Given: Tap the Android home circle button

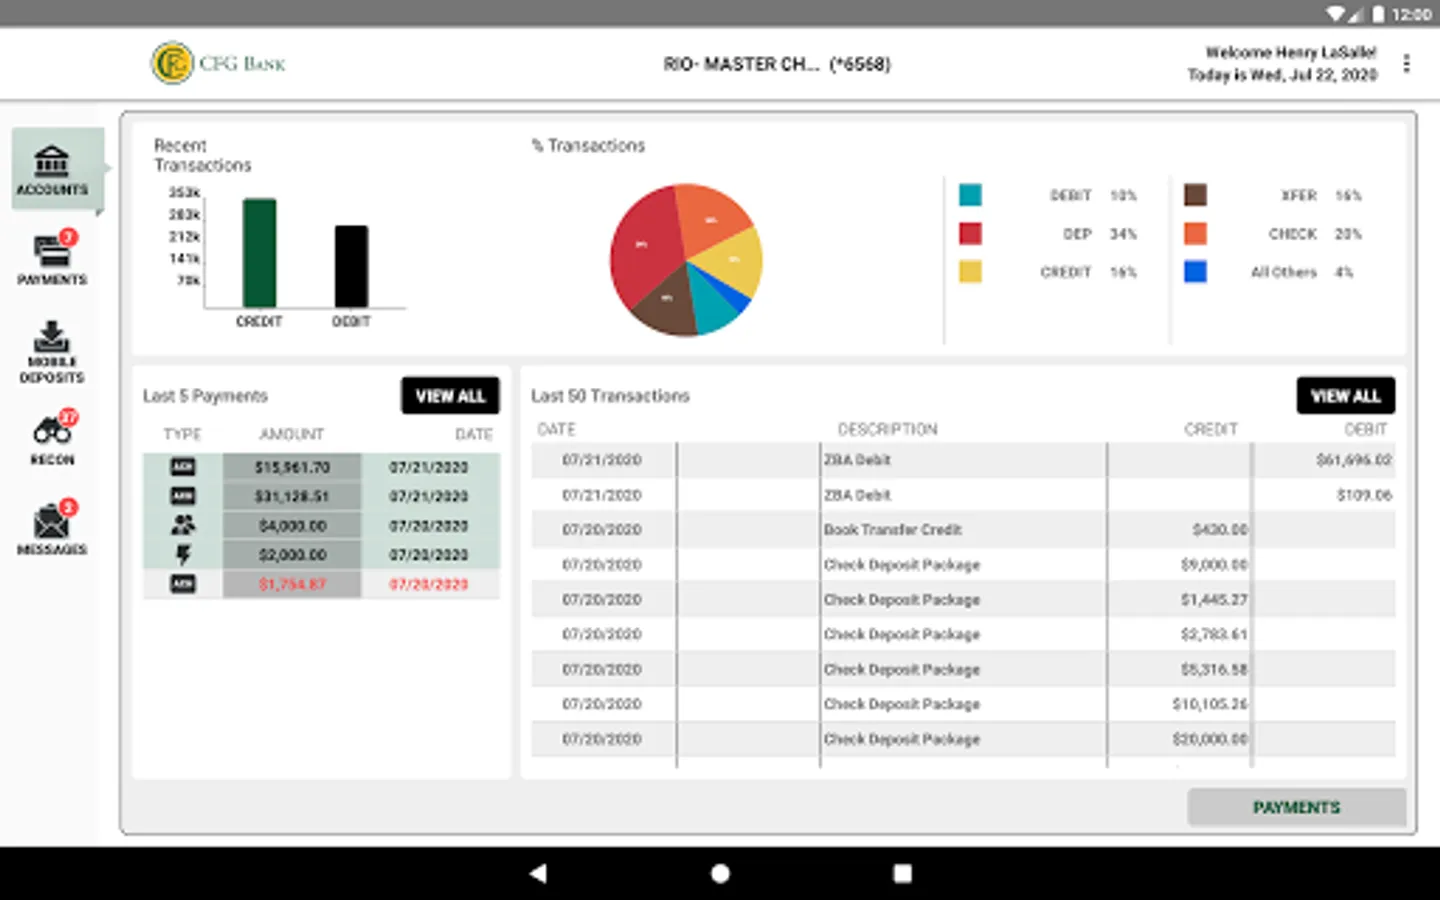Looking at the screenshot, I should point(720,873).
